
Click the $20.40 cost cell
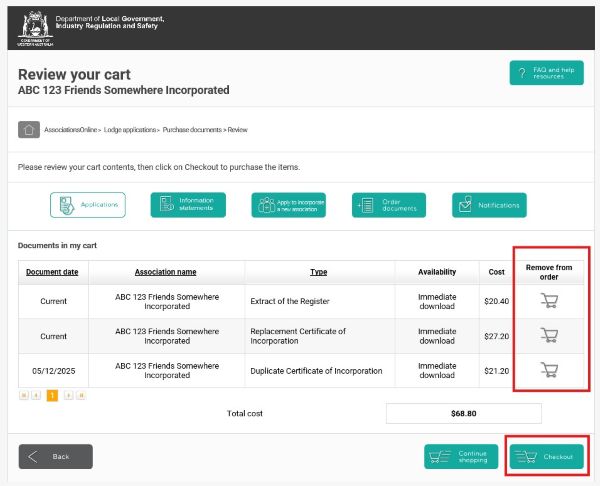point(496,301)
